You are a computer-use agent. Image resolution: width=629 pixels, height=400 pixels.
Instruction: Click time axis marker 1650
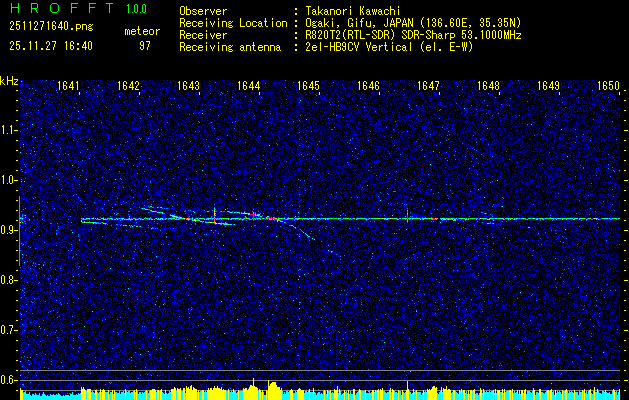tap(609, 86)
